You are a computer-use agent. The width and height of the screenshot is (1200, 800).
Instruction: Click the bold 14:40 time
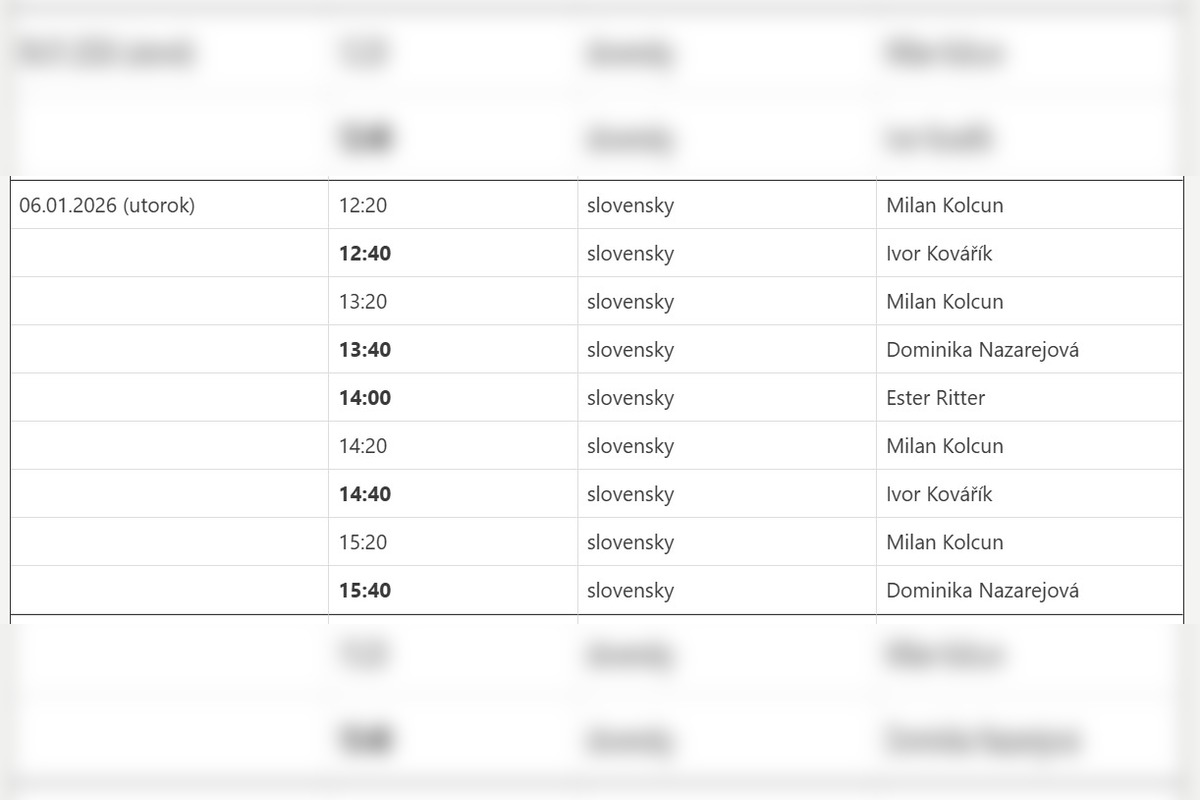365,494
